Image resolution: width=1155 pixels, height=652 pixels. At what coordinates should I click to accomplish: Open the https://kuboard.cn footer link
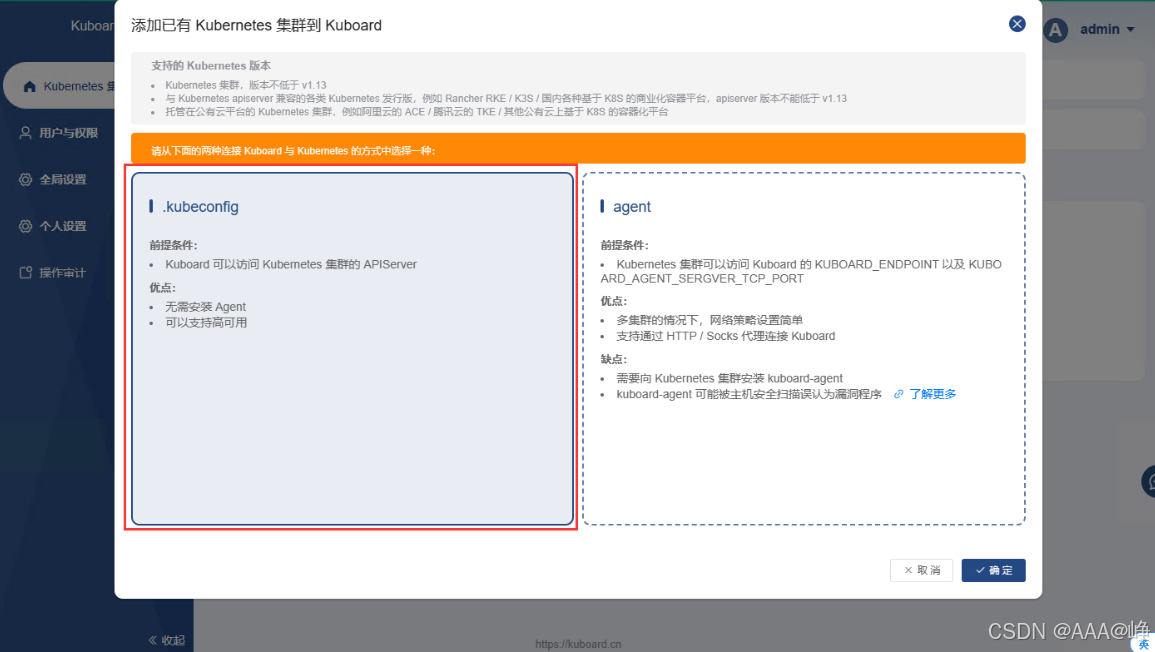pyautogui.click(x=578, y=644)
